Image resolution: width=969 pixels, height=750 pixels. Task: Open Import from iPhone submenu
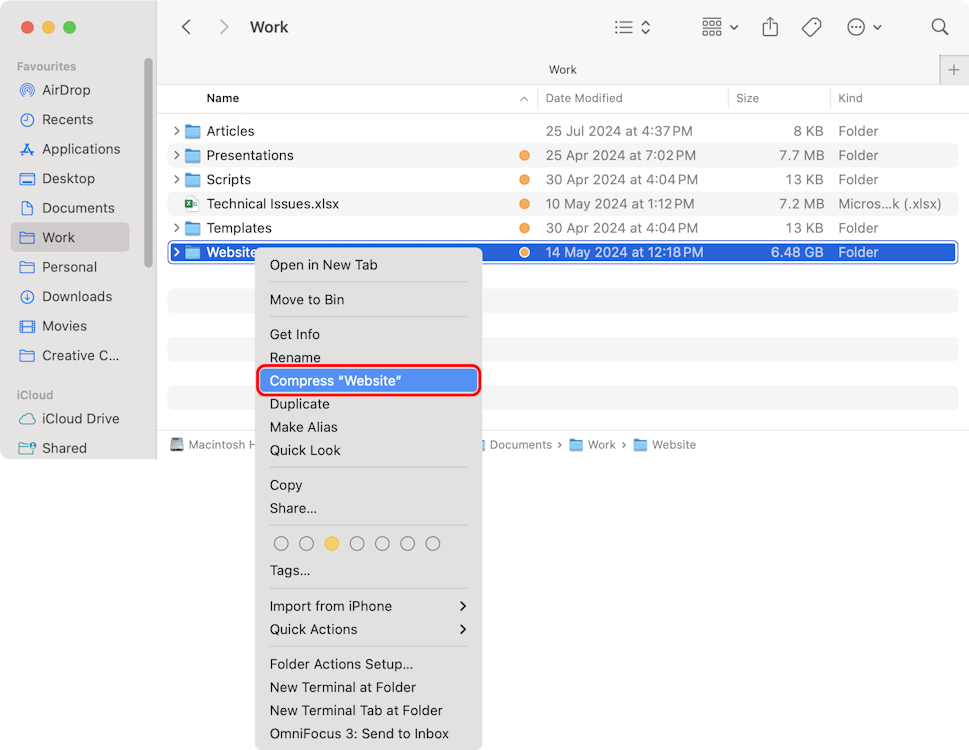pyautogui.click(x=368, y=606)
